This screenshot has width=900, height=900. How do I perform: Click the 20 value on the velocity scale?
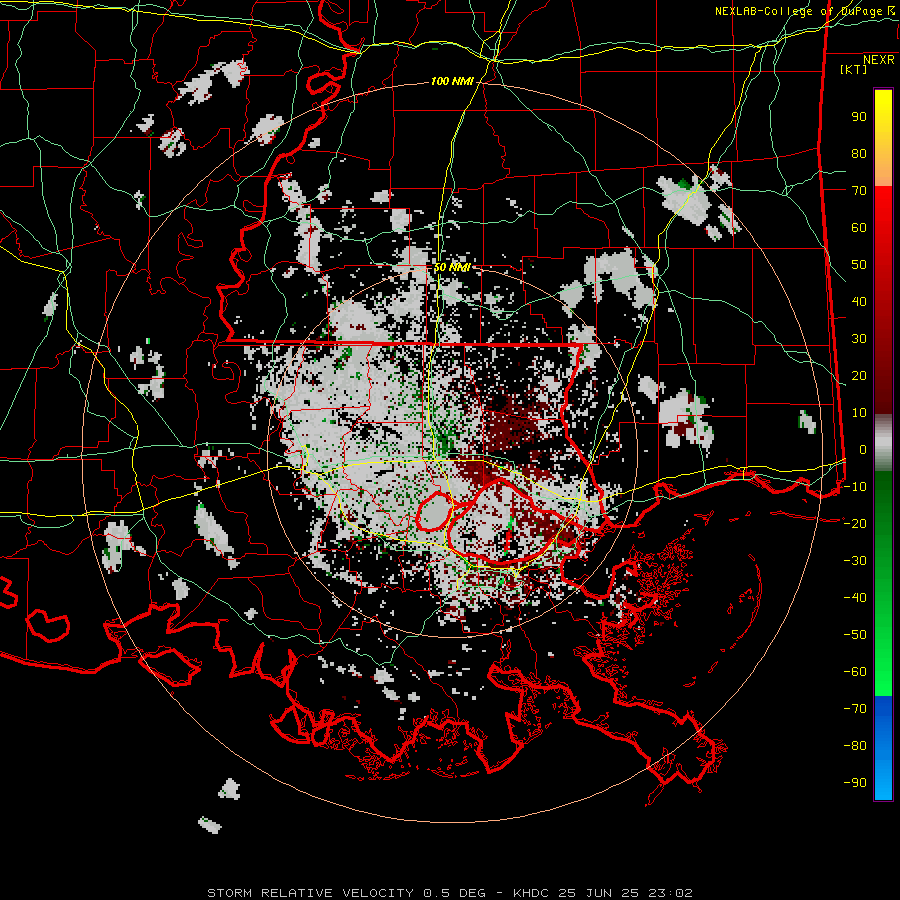pyautogui.click(x=859, y=376)
